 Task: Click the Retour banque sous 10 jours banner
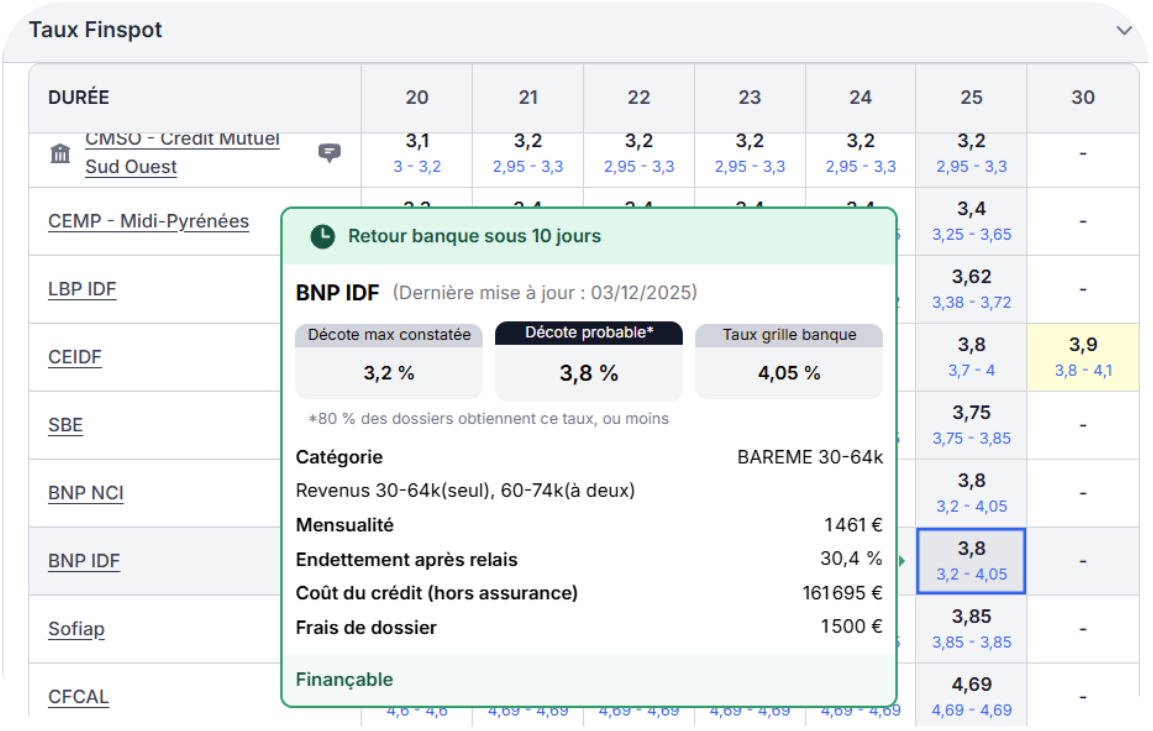tap(588, 237)
